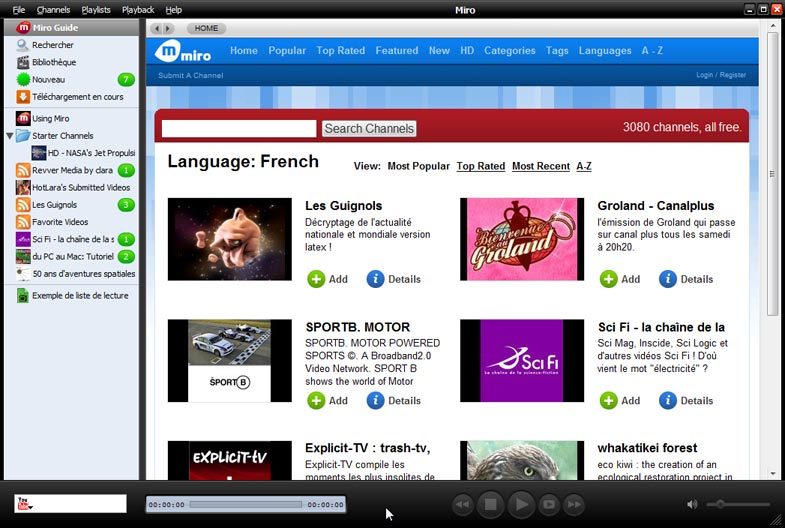Click the Most Recent view link

click(x=540, y=166)
